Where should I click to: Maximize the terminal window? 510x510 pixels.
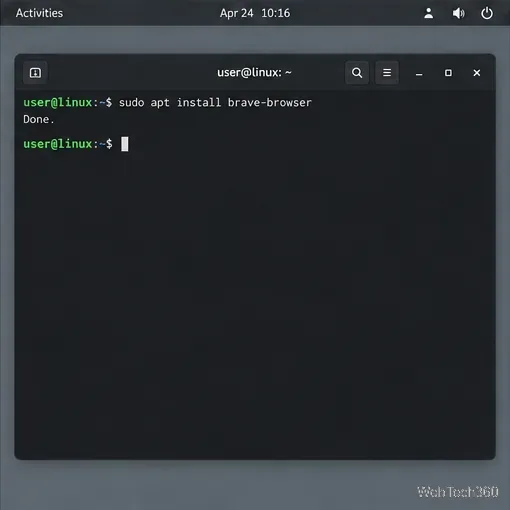click(448, 73)
